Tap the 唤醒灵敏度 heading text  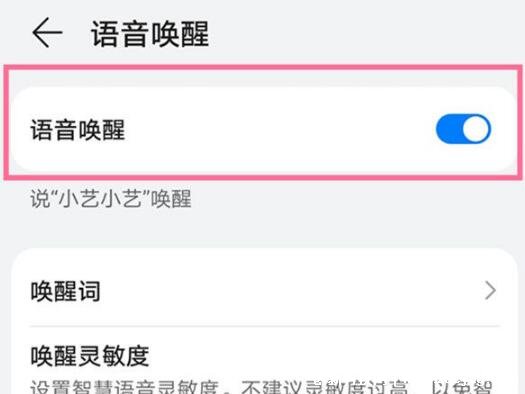coord(90,356)
